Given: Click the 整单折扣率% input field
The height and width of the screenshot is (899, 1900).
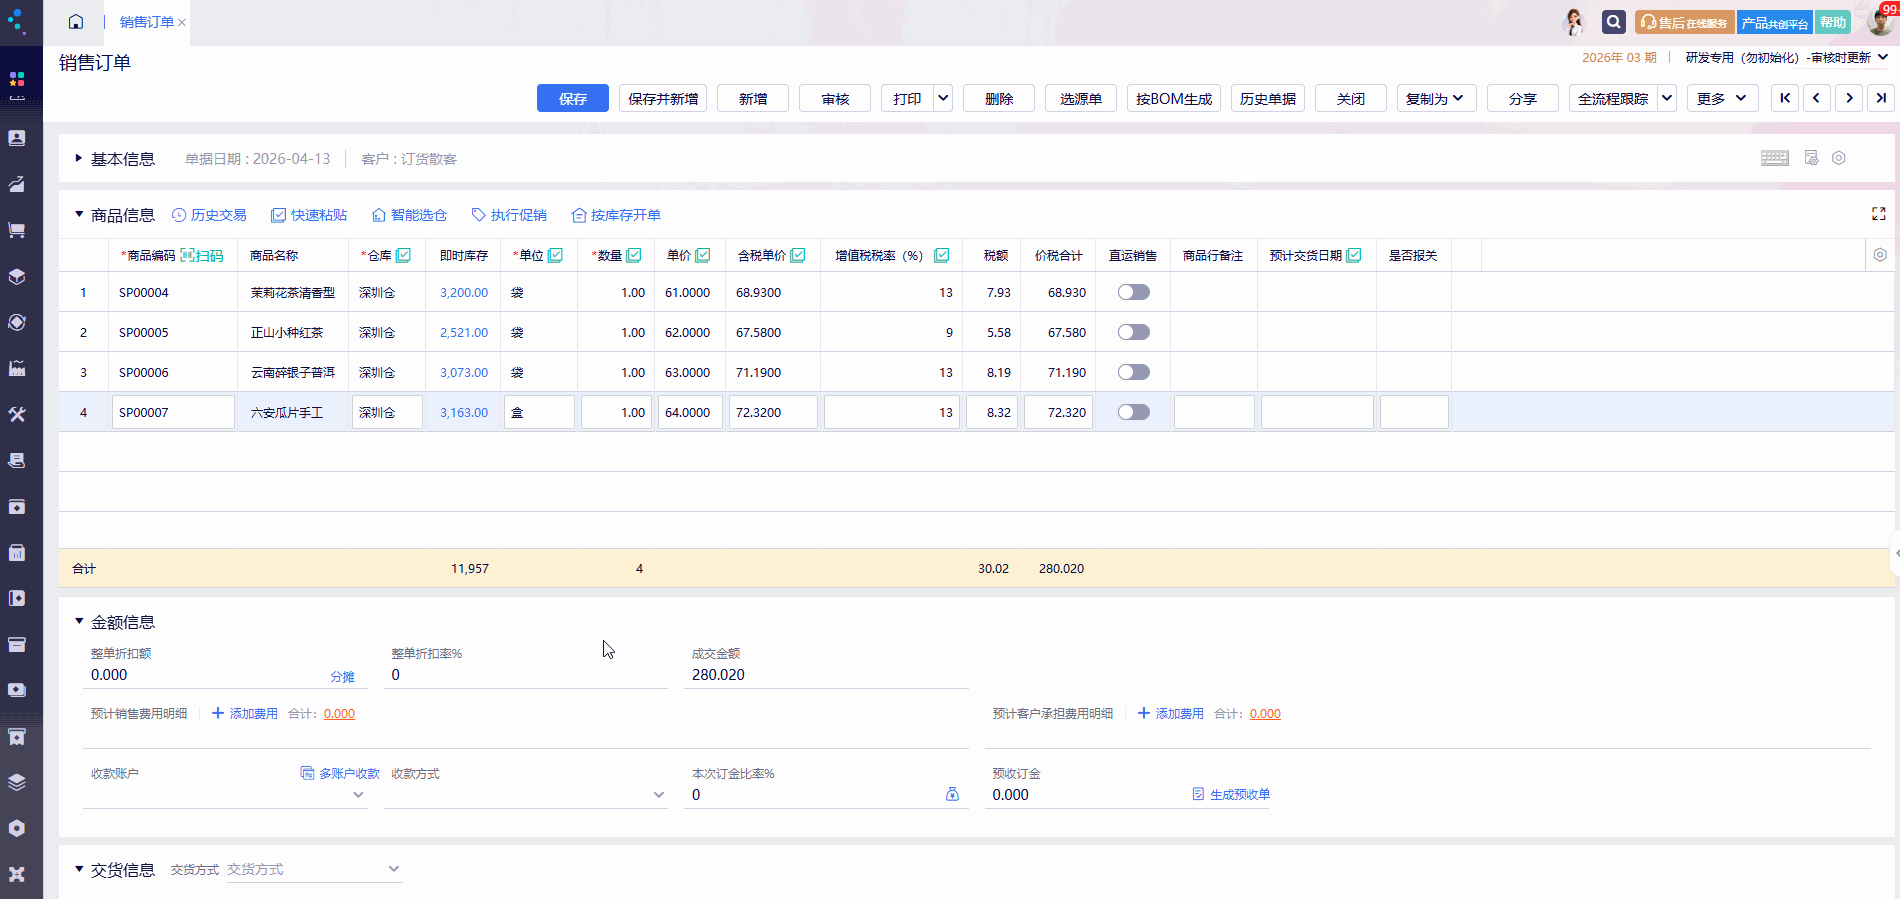Looking at the screenshot, I should [526, 675].
